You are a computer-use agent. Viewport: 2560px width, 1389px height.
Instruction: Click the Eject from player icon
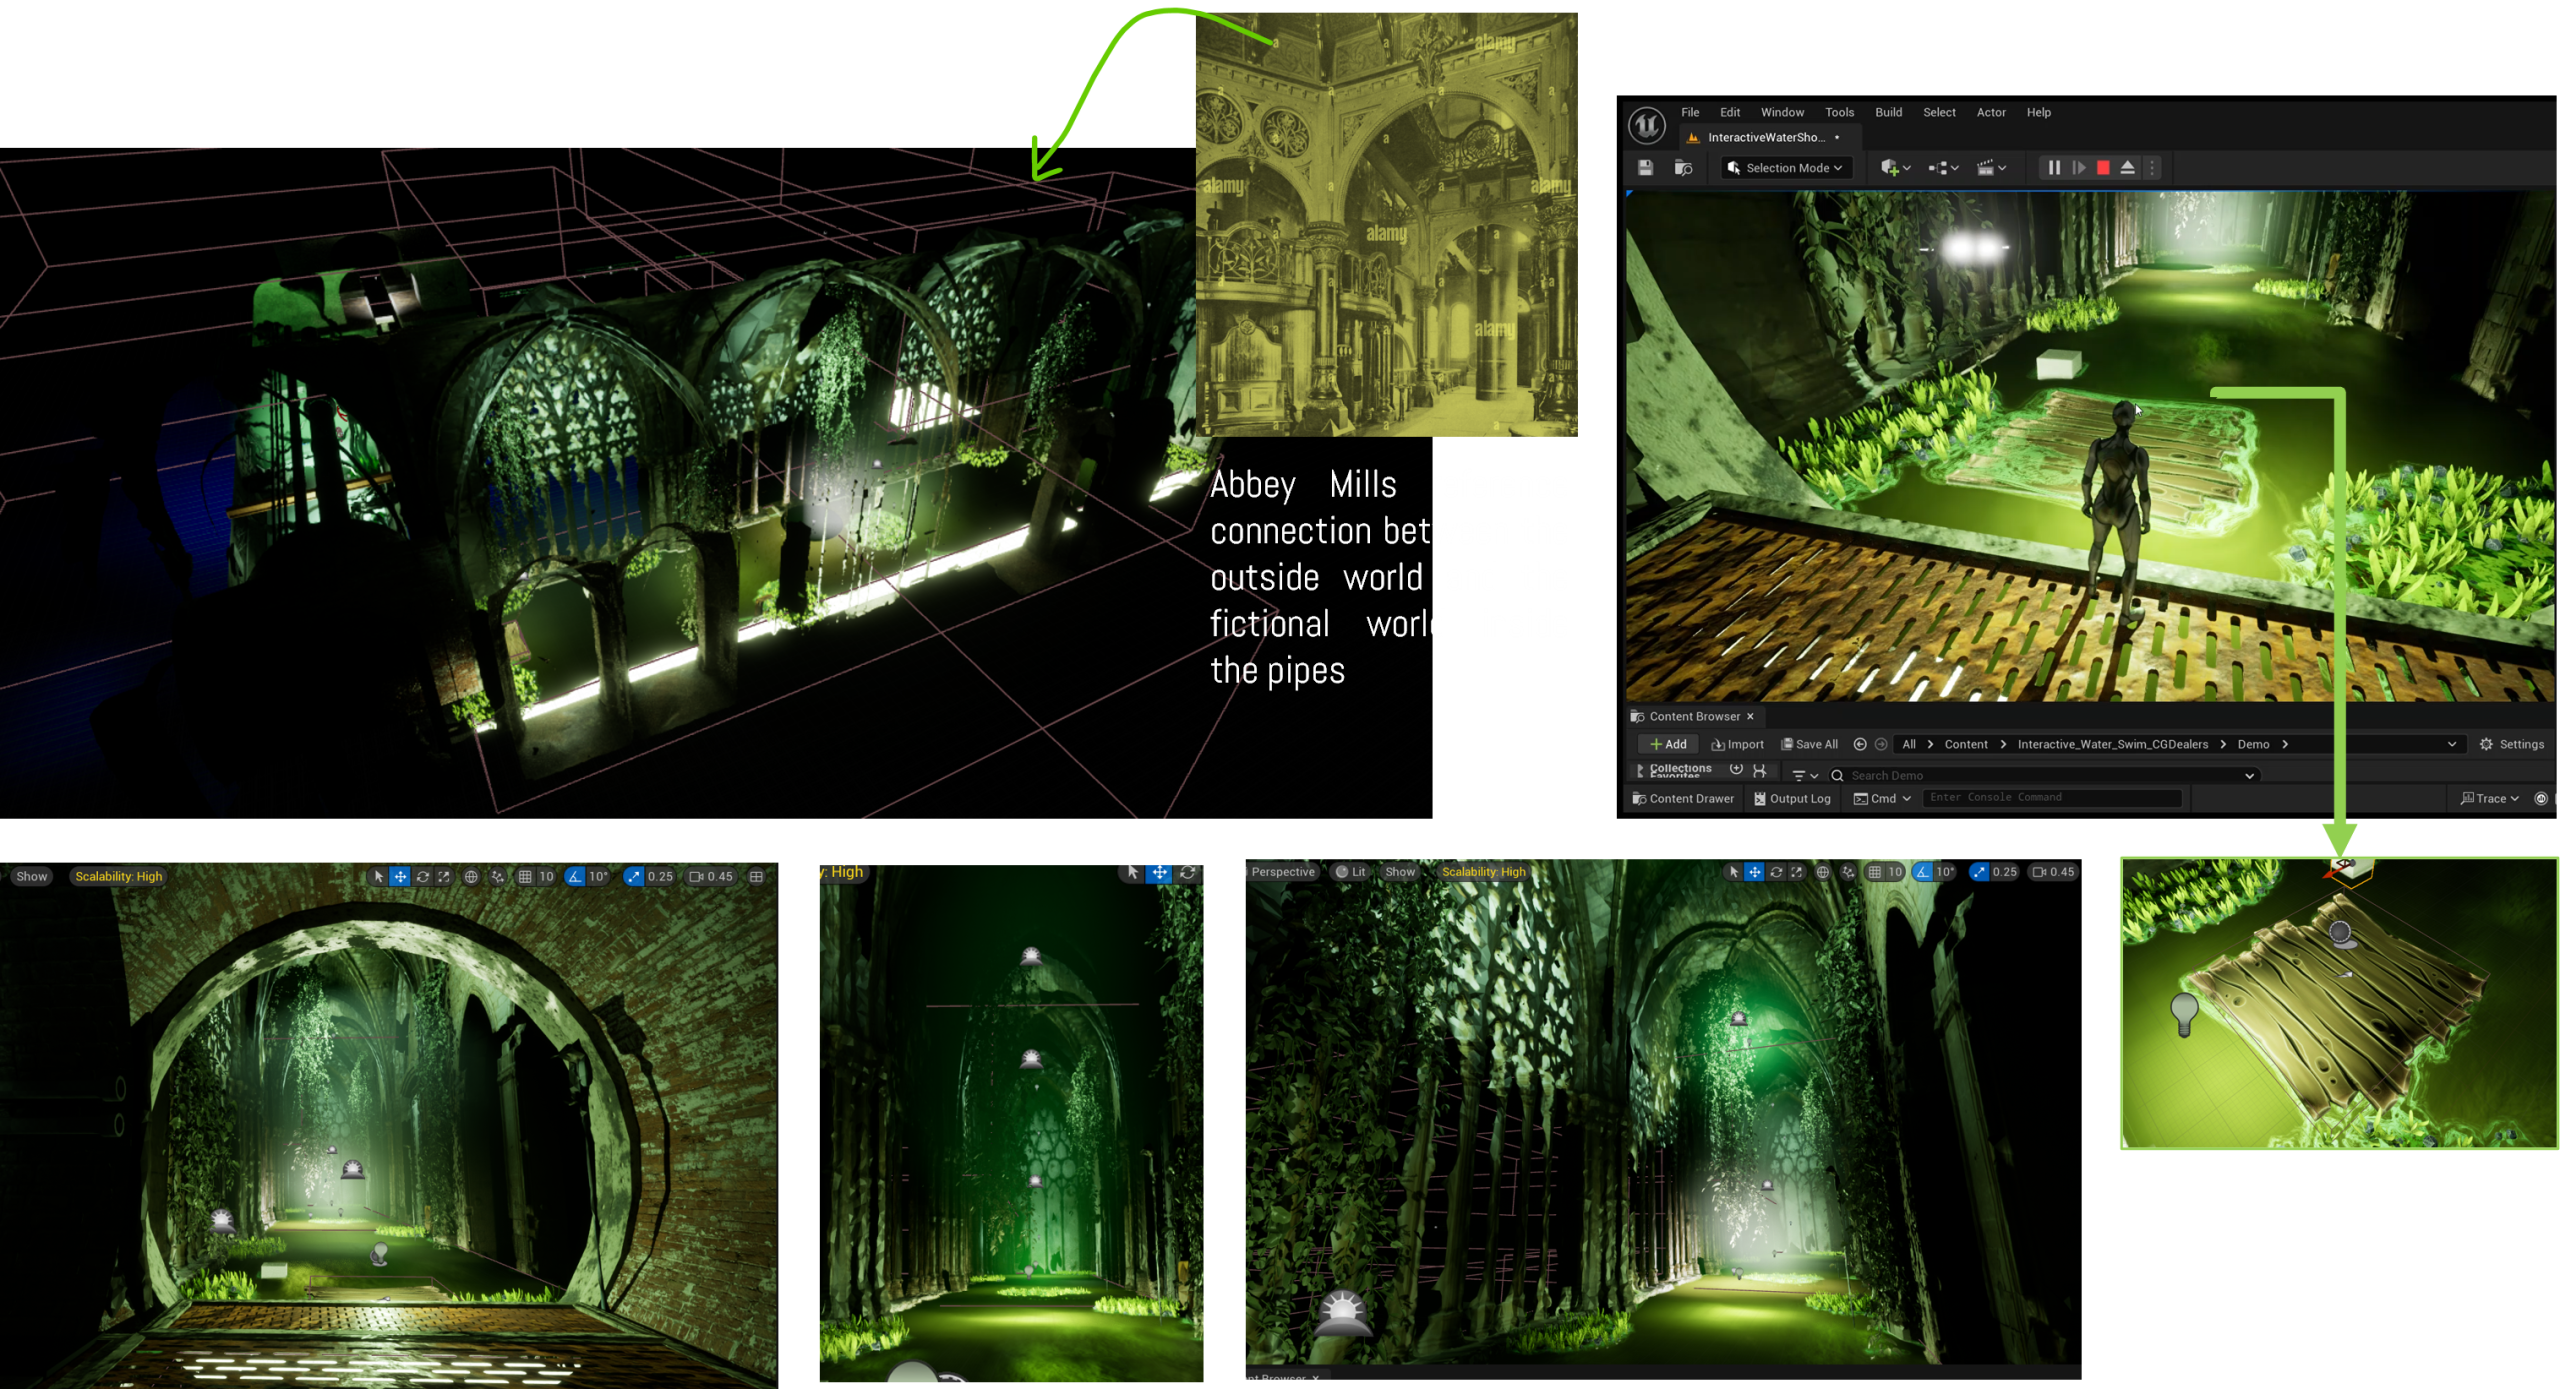(x=2128, y=168)
